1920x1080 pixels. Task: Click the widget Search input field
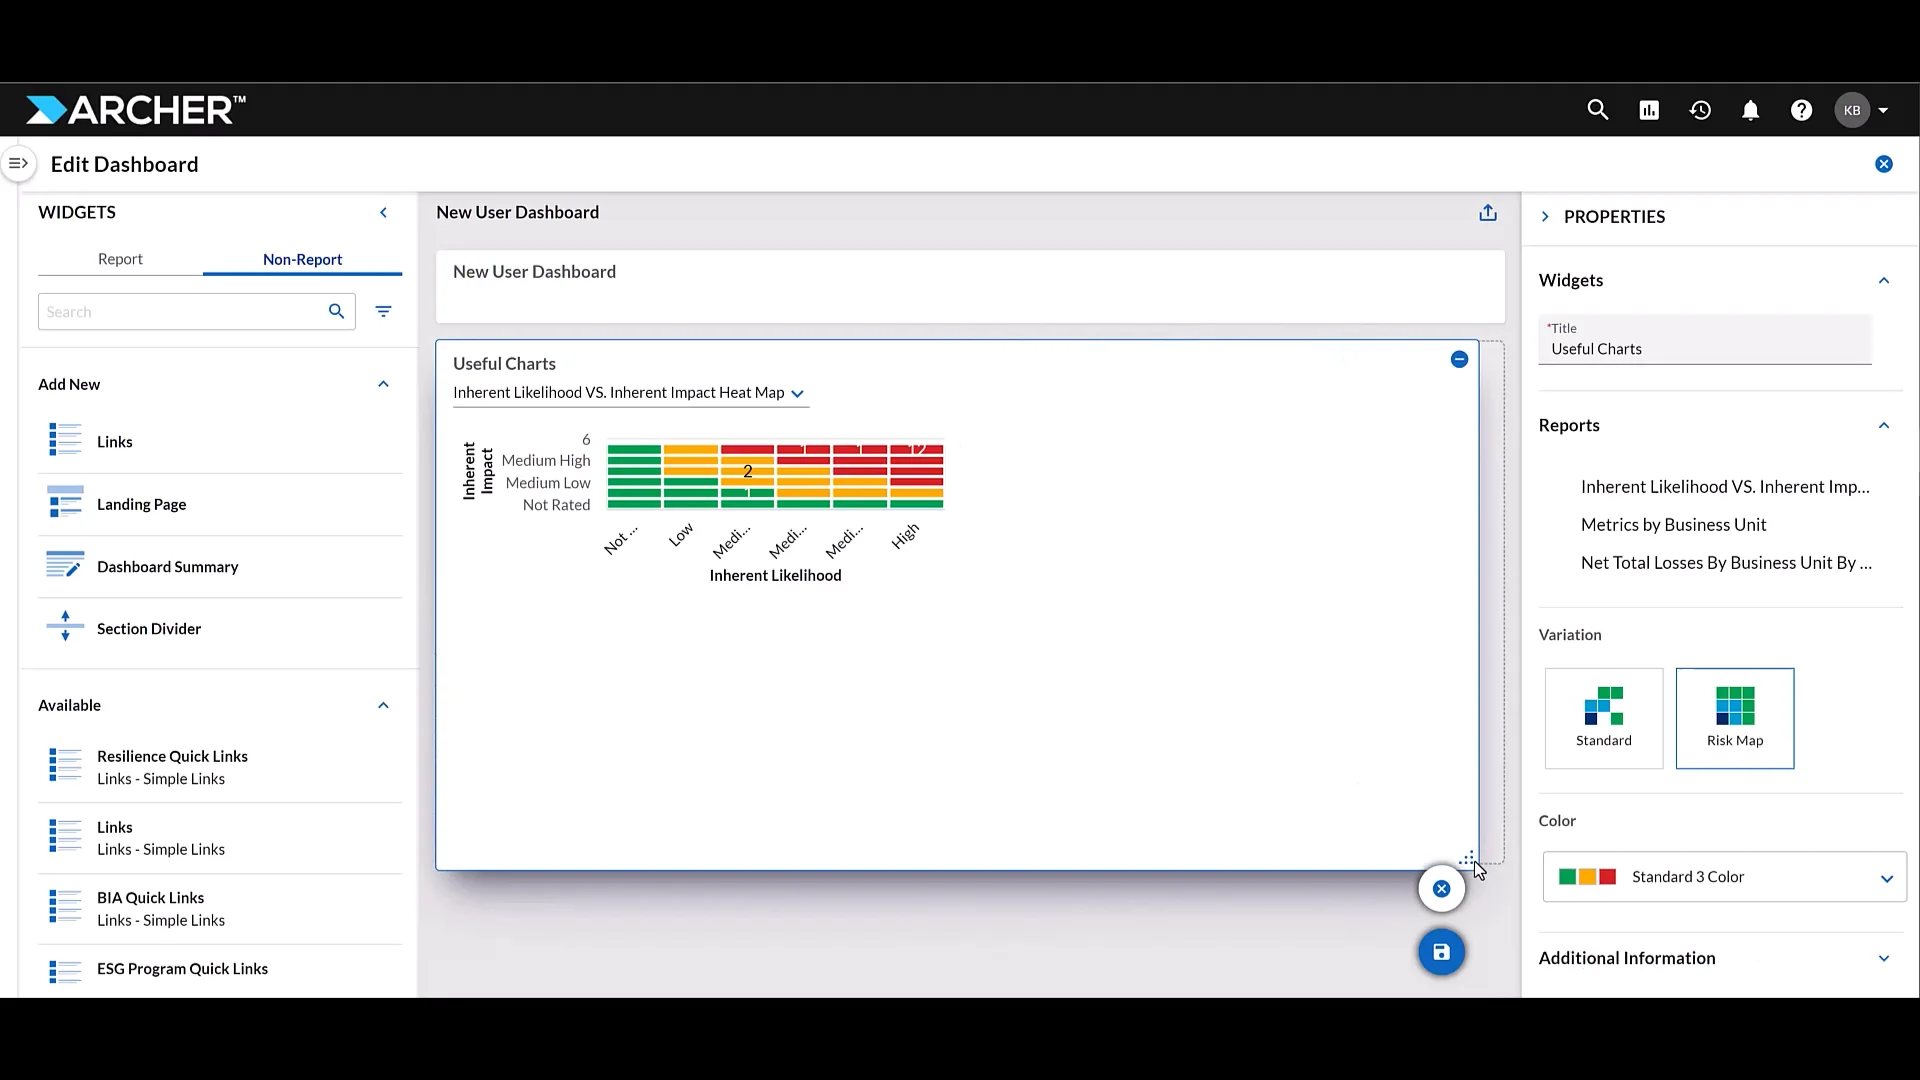pyautogui.click(x=180, y=312)
